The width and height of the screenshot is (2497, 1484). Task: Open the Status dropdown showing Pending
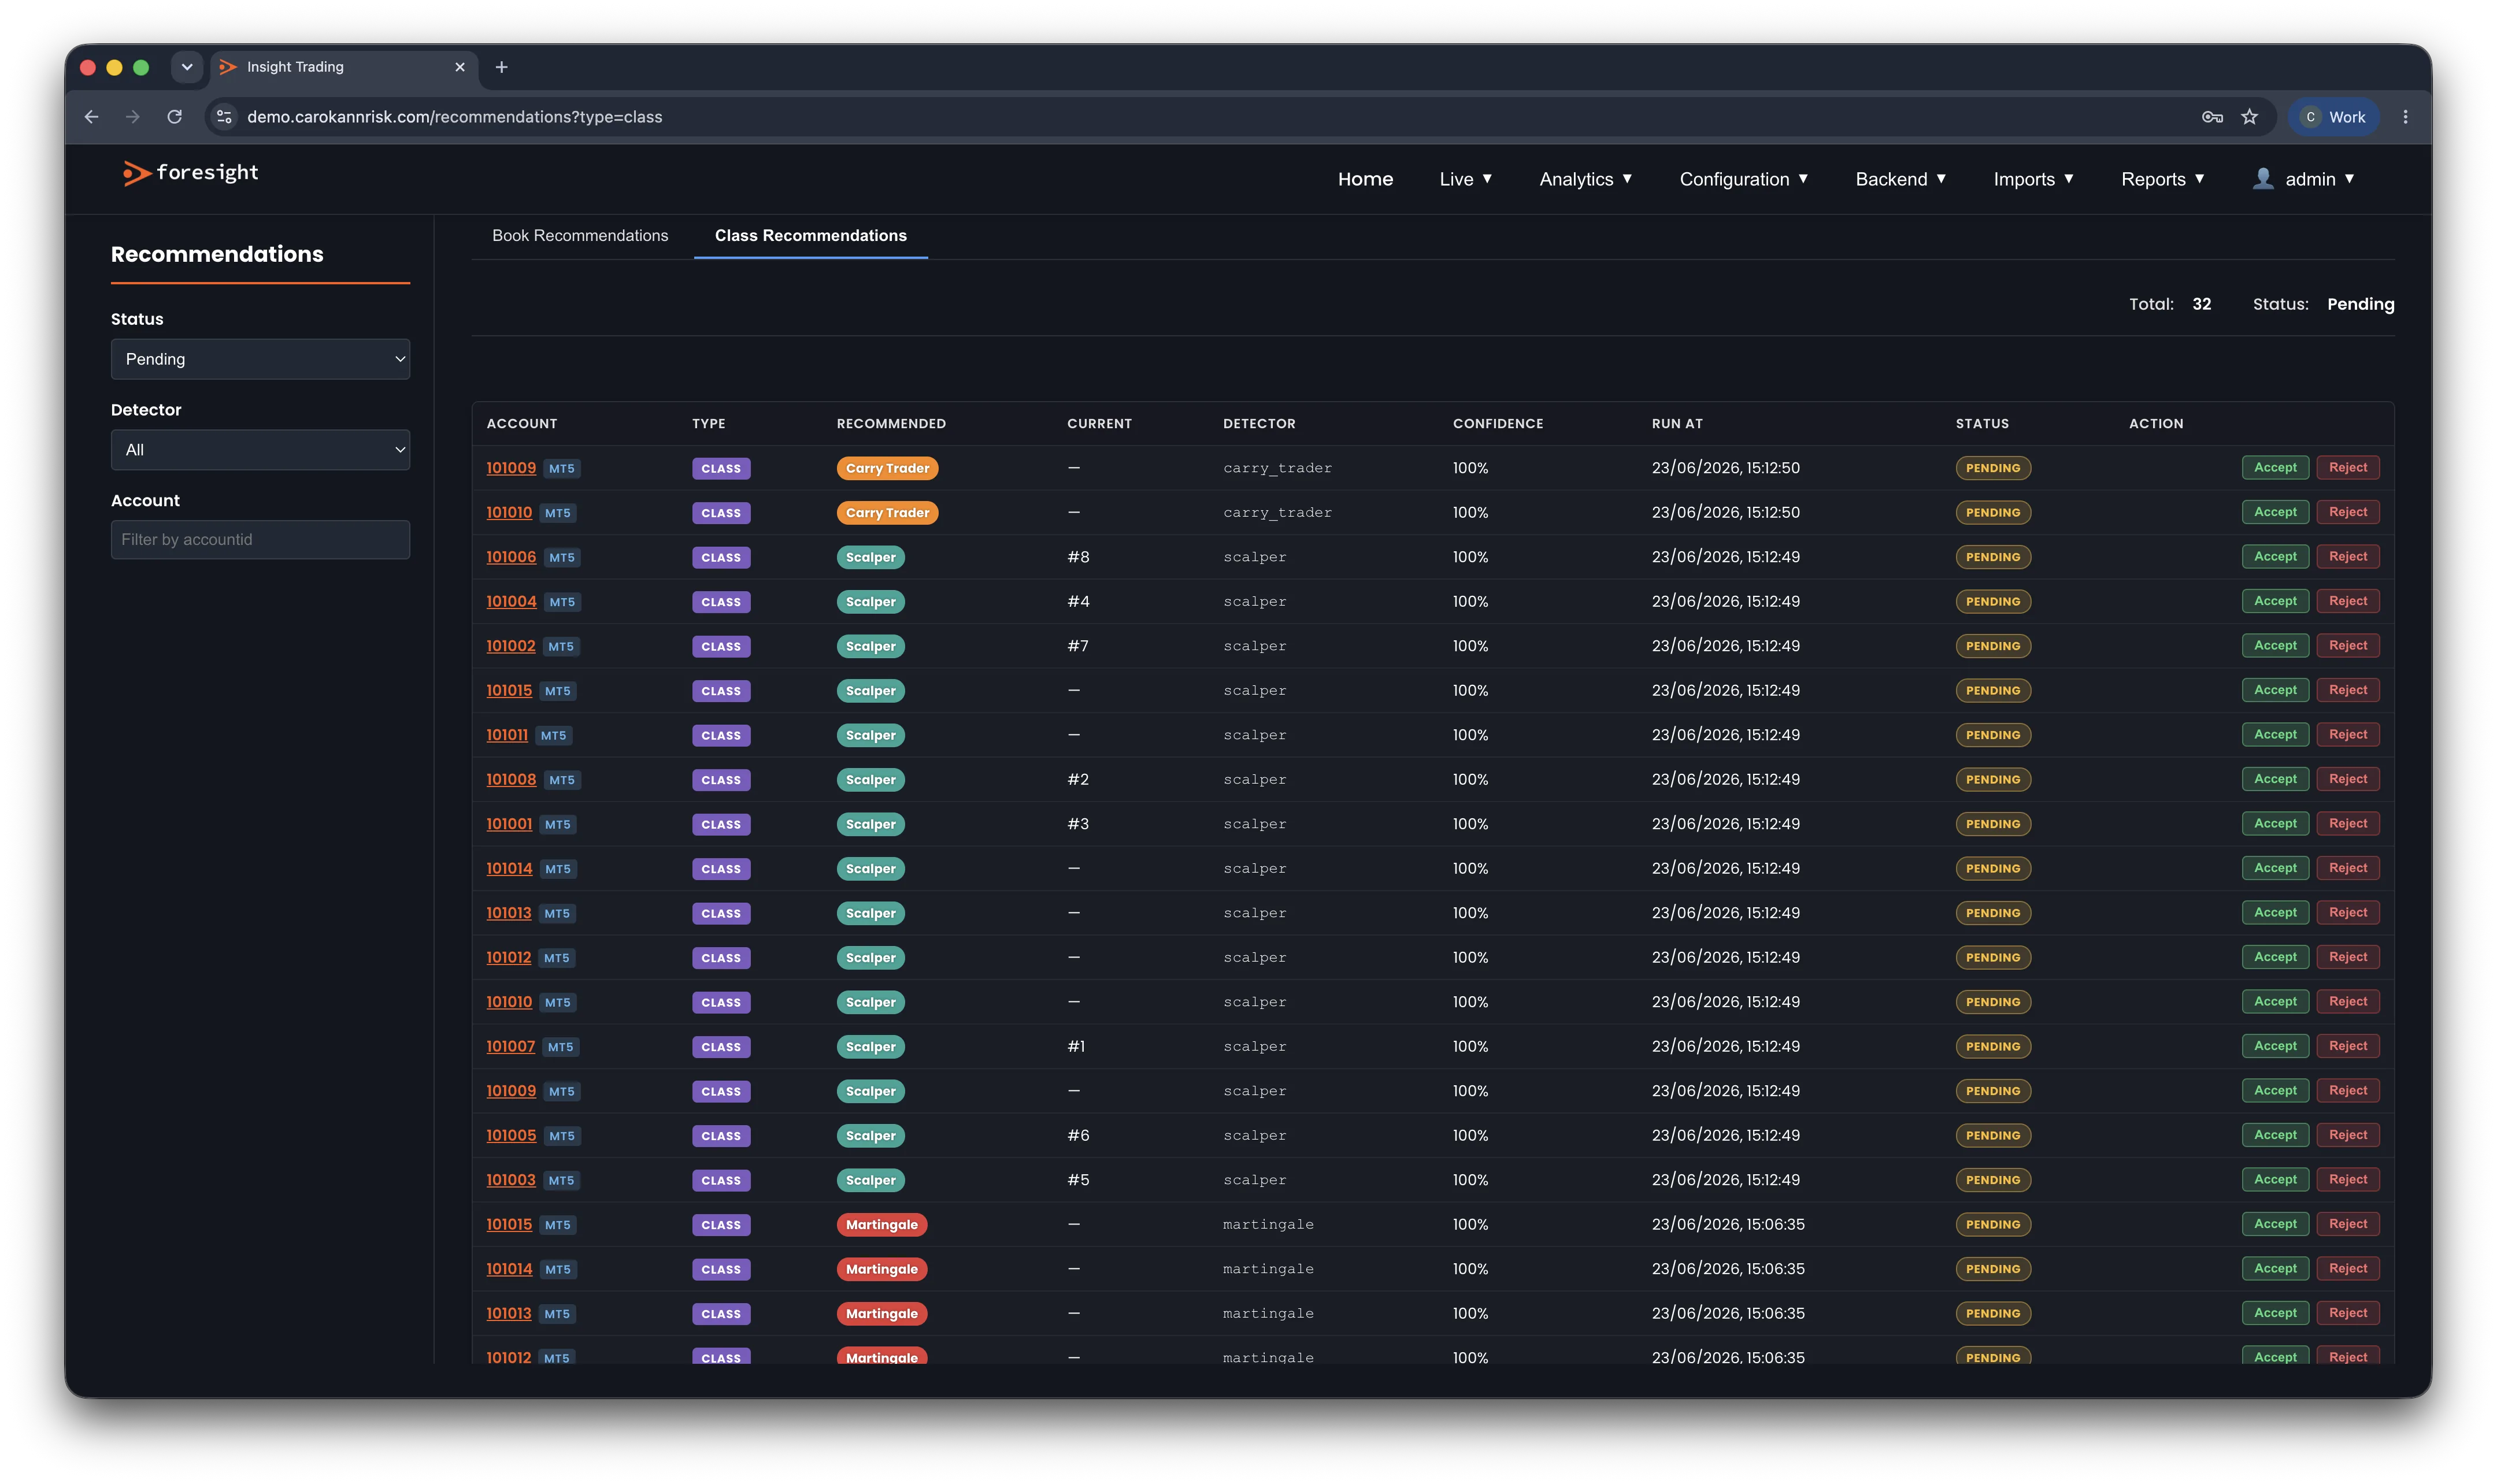click(x=260, y=359)
